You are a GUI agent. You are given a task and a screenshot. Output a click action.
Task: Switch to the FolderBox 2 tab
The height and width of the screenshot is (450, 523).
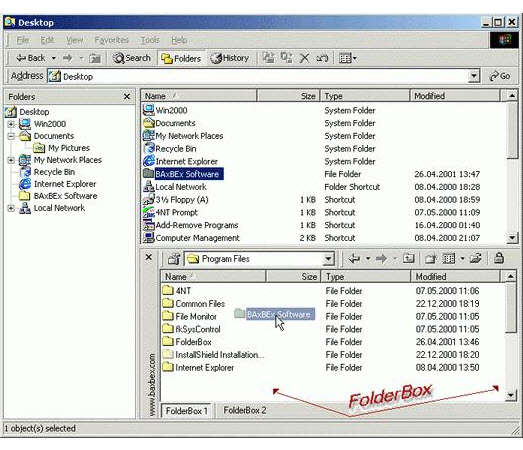(x=245, y=410)
